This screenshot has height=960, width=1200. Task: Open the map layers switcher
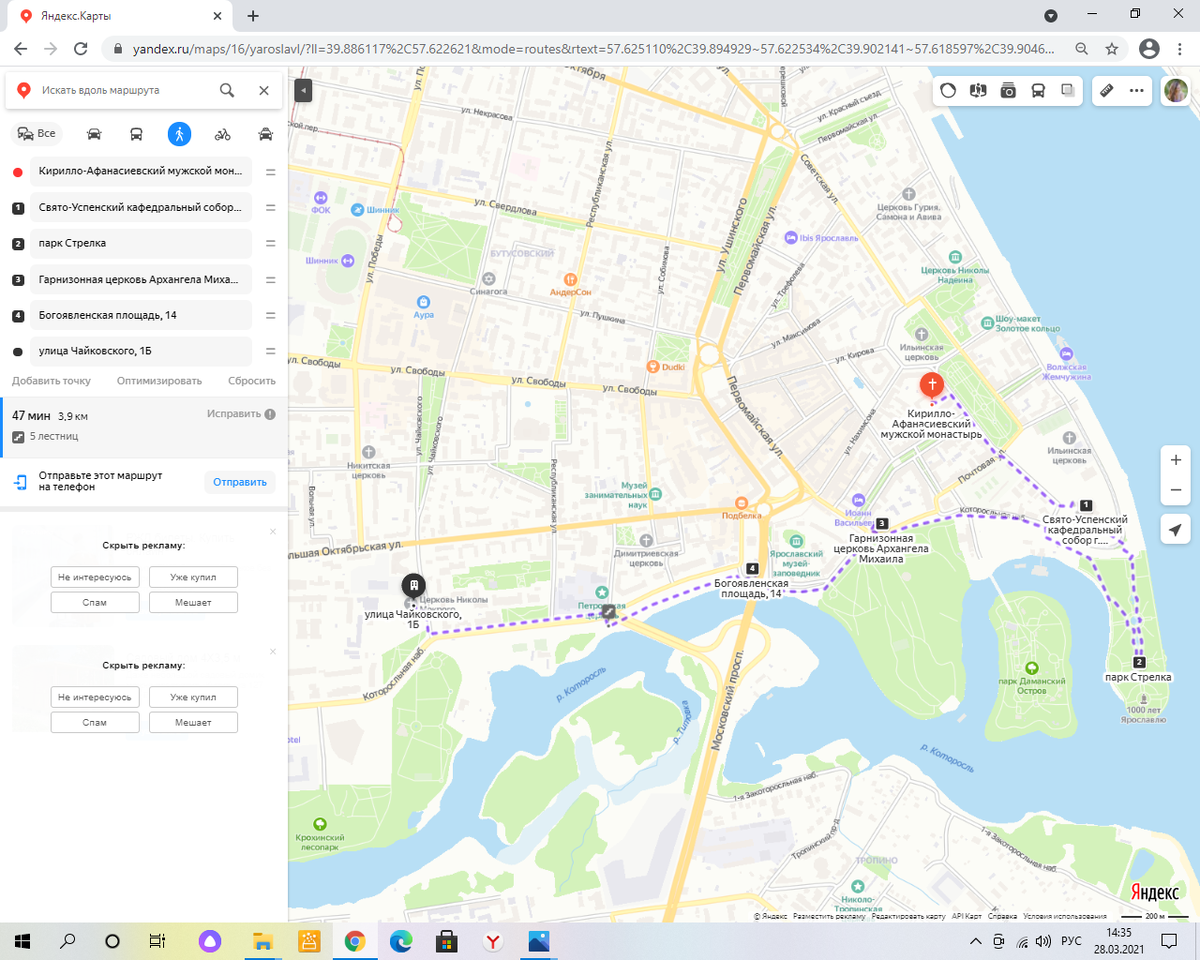tap(1068, 90)
